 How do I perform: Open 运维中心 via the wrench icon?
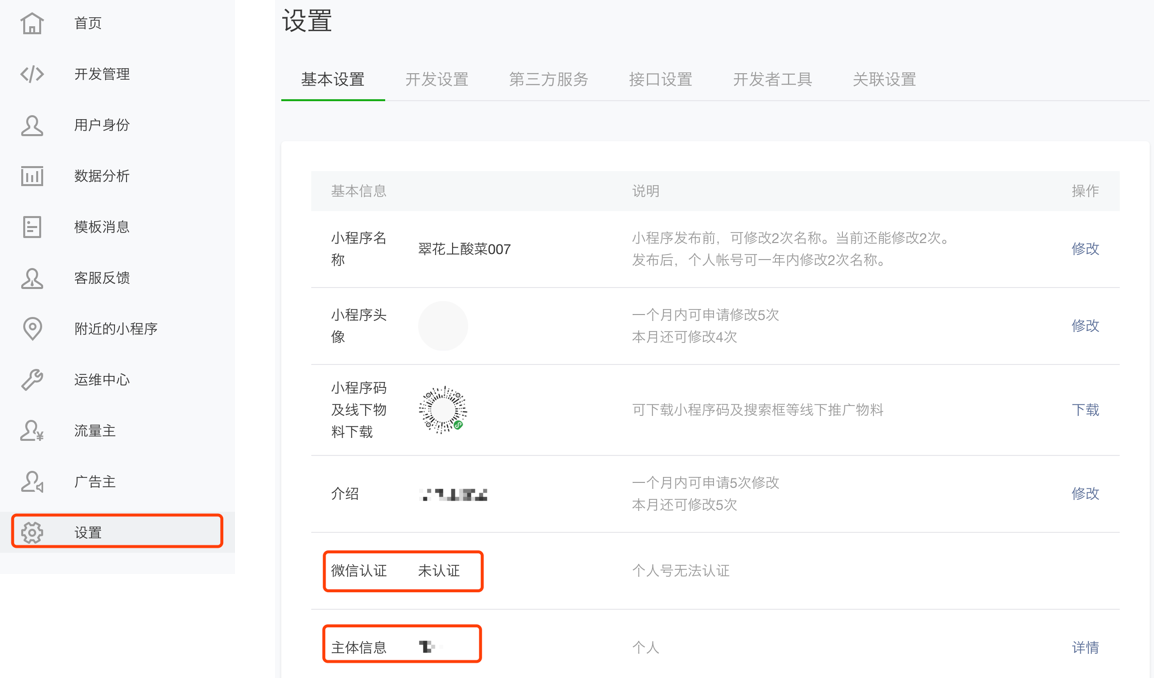[32, 380]
